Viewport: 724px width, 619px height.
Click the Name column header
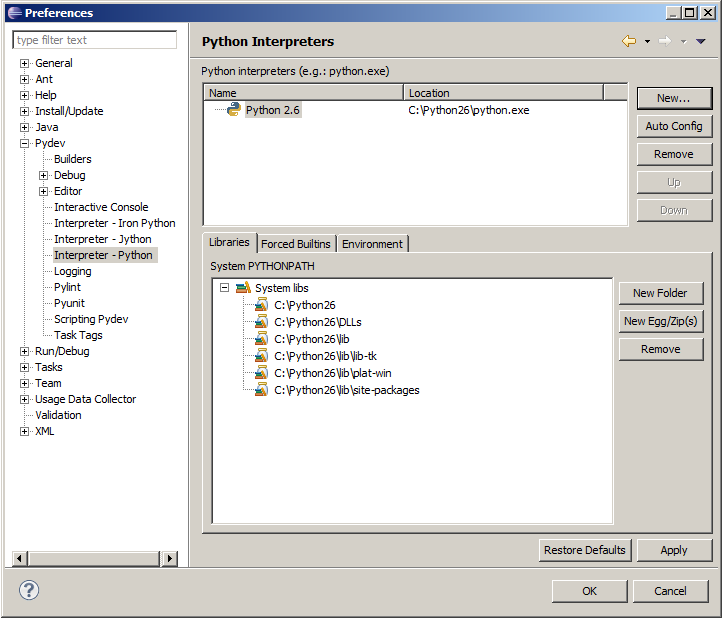303,93
